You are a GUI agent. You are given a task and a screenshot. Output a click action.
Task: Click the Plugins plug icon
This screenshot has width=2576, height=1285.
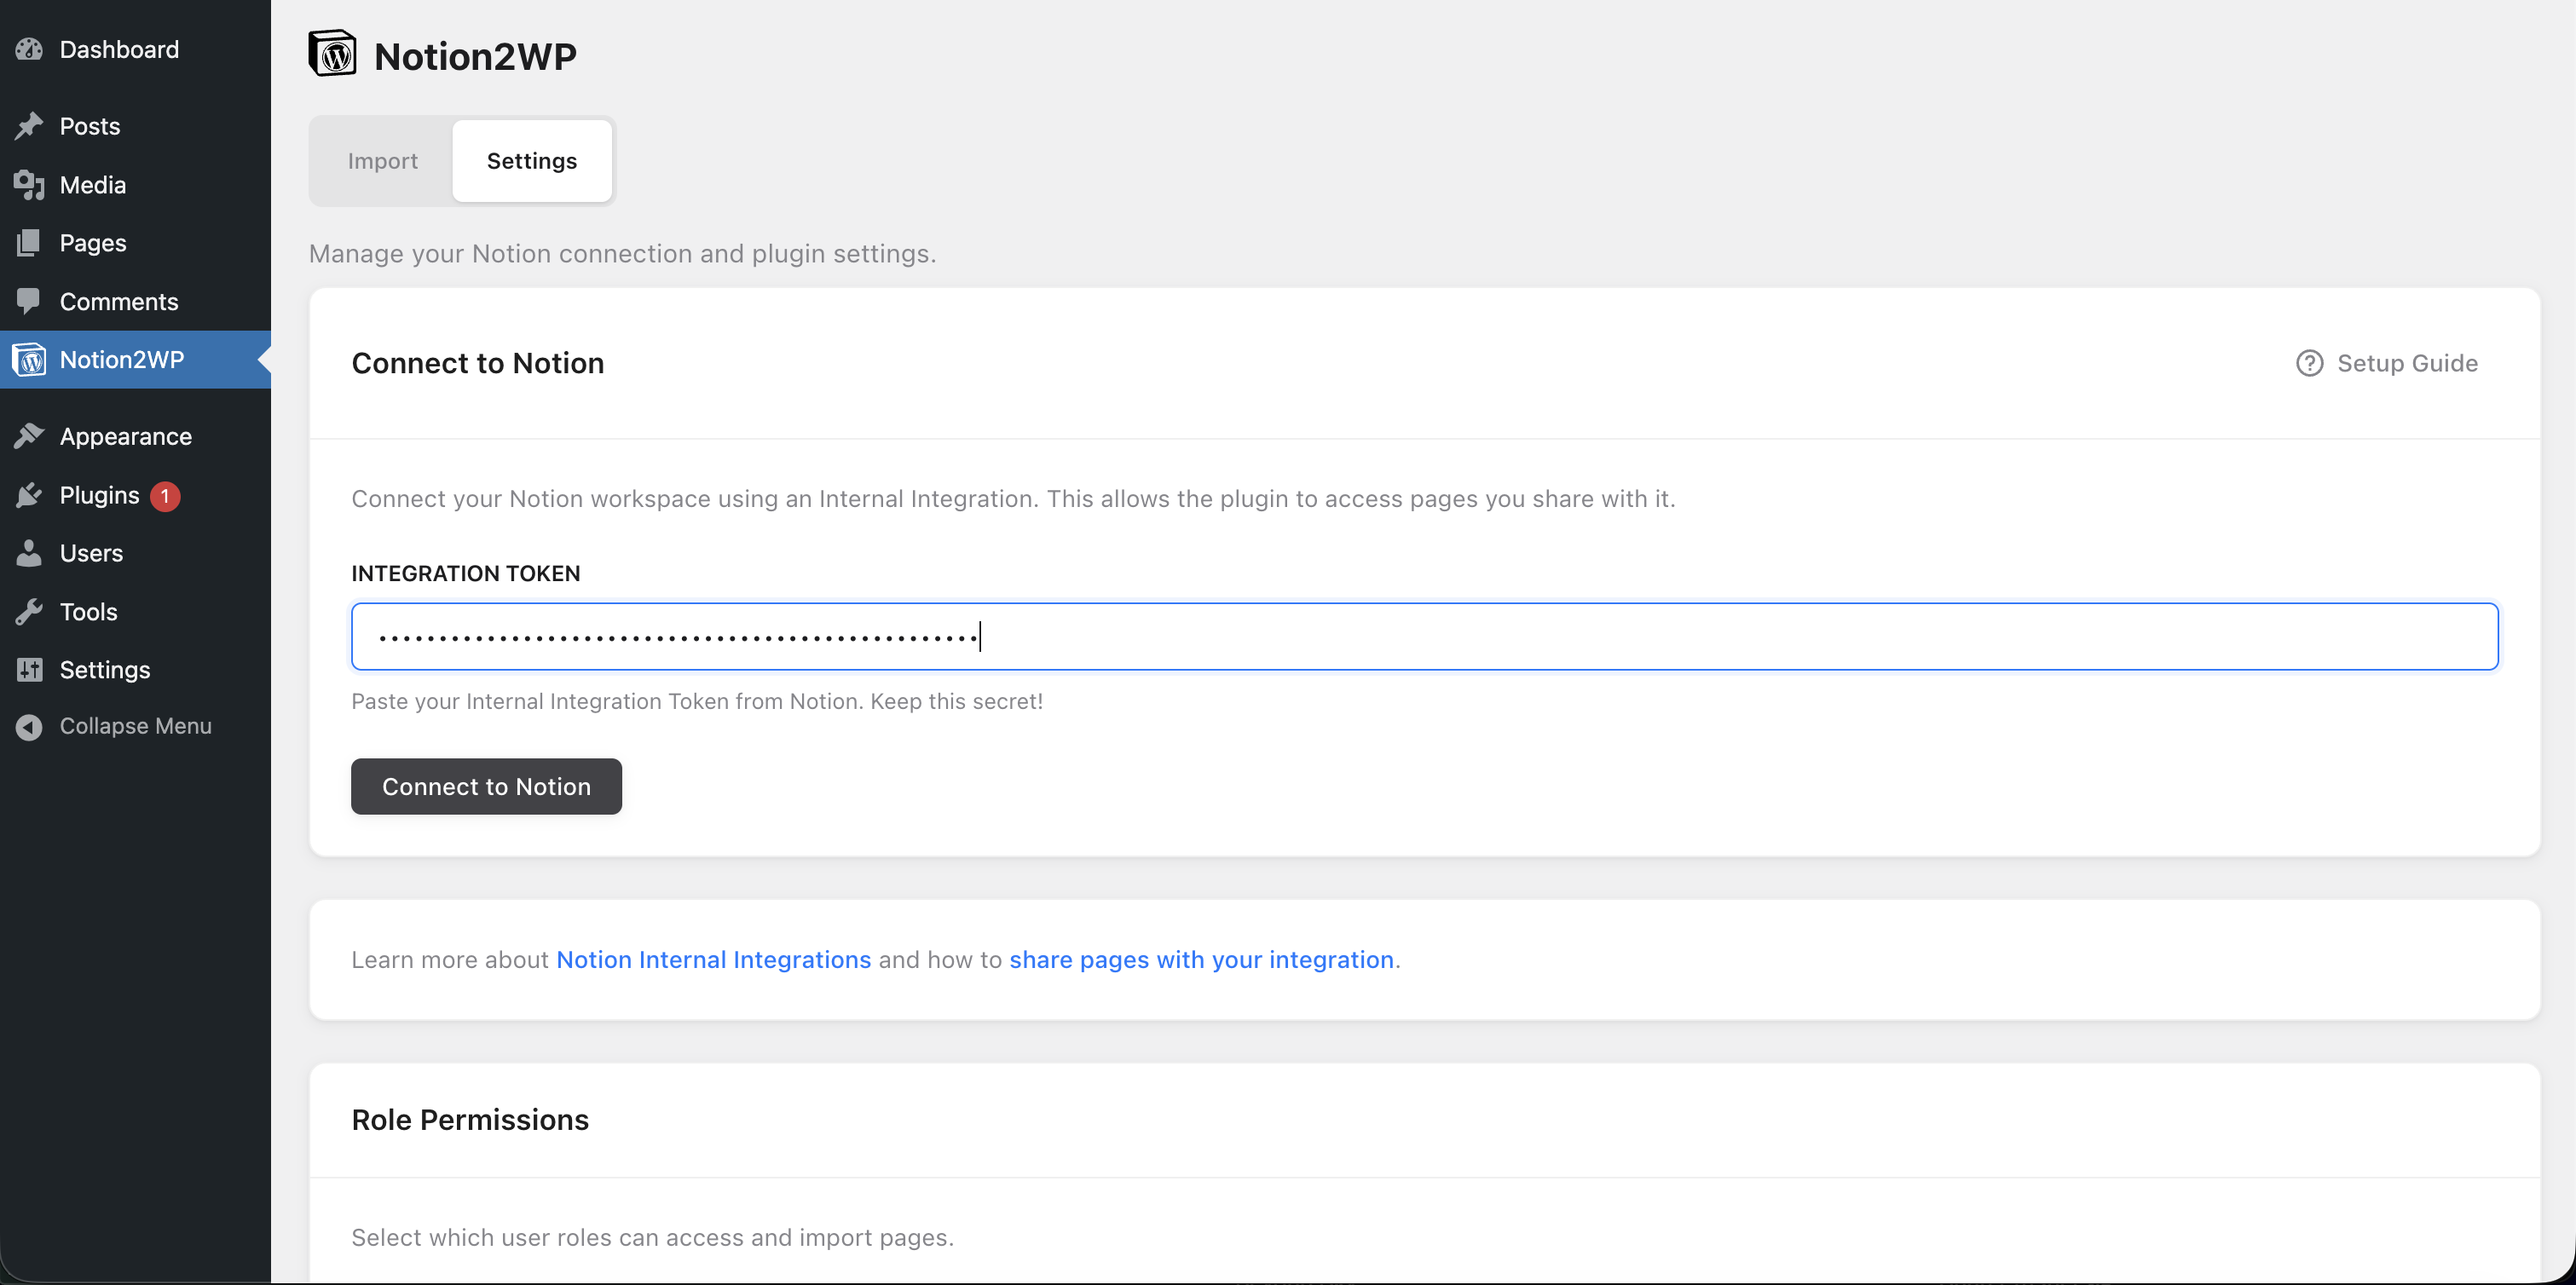[x=29, y=495]
